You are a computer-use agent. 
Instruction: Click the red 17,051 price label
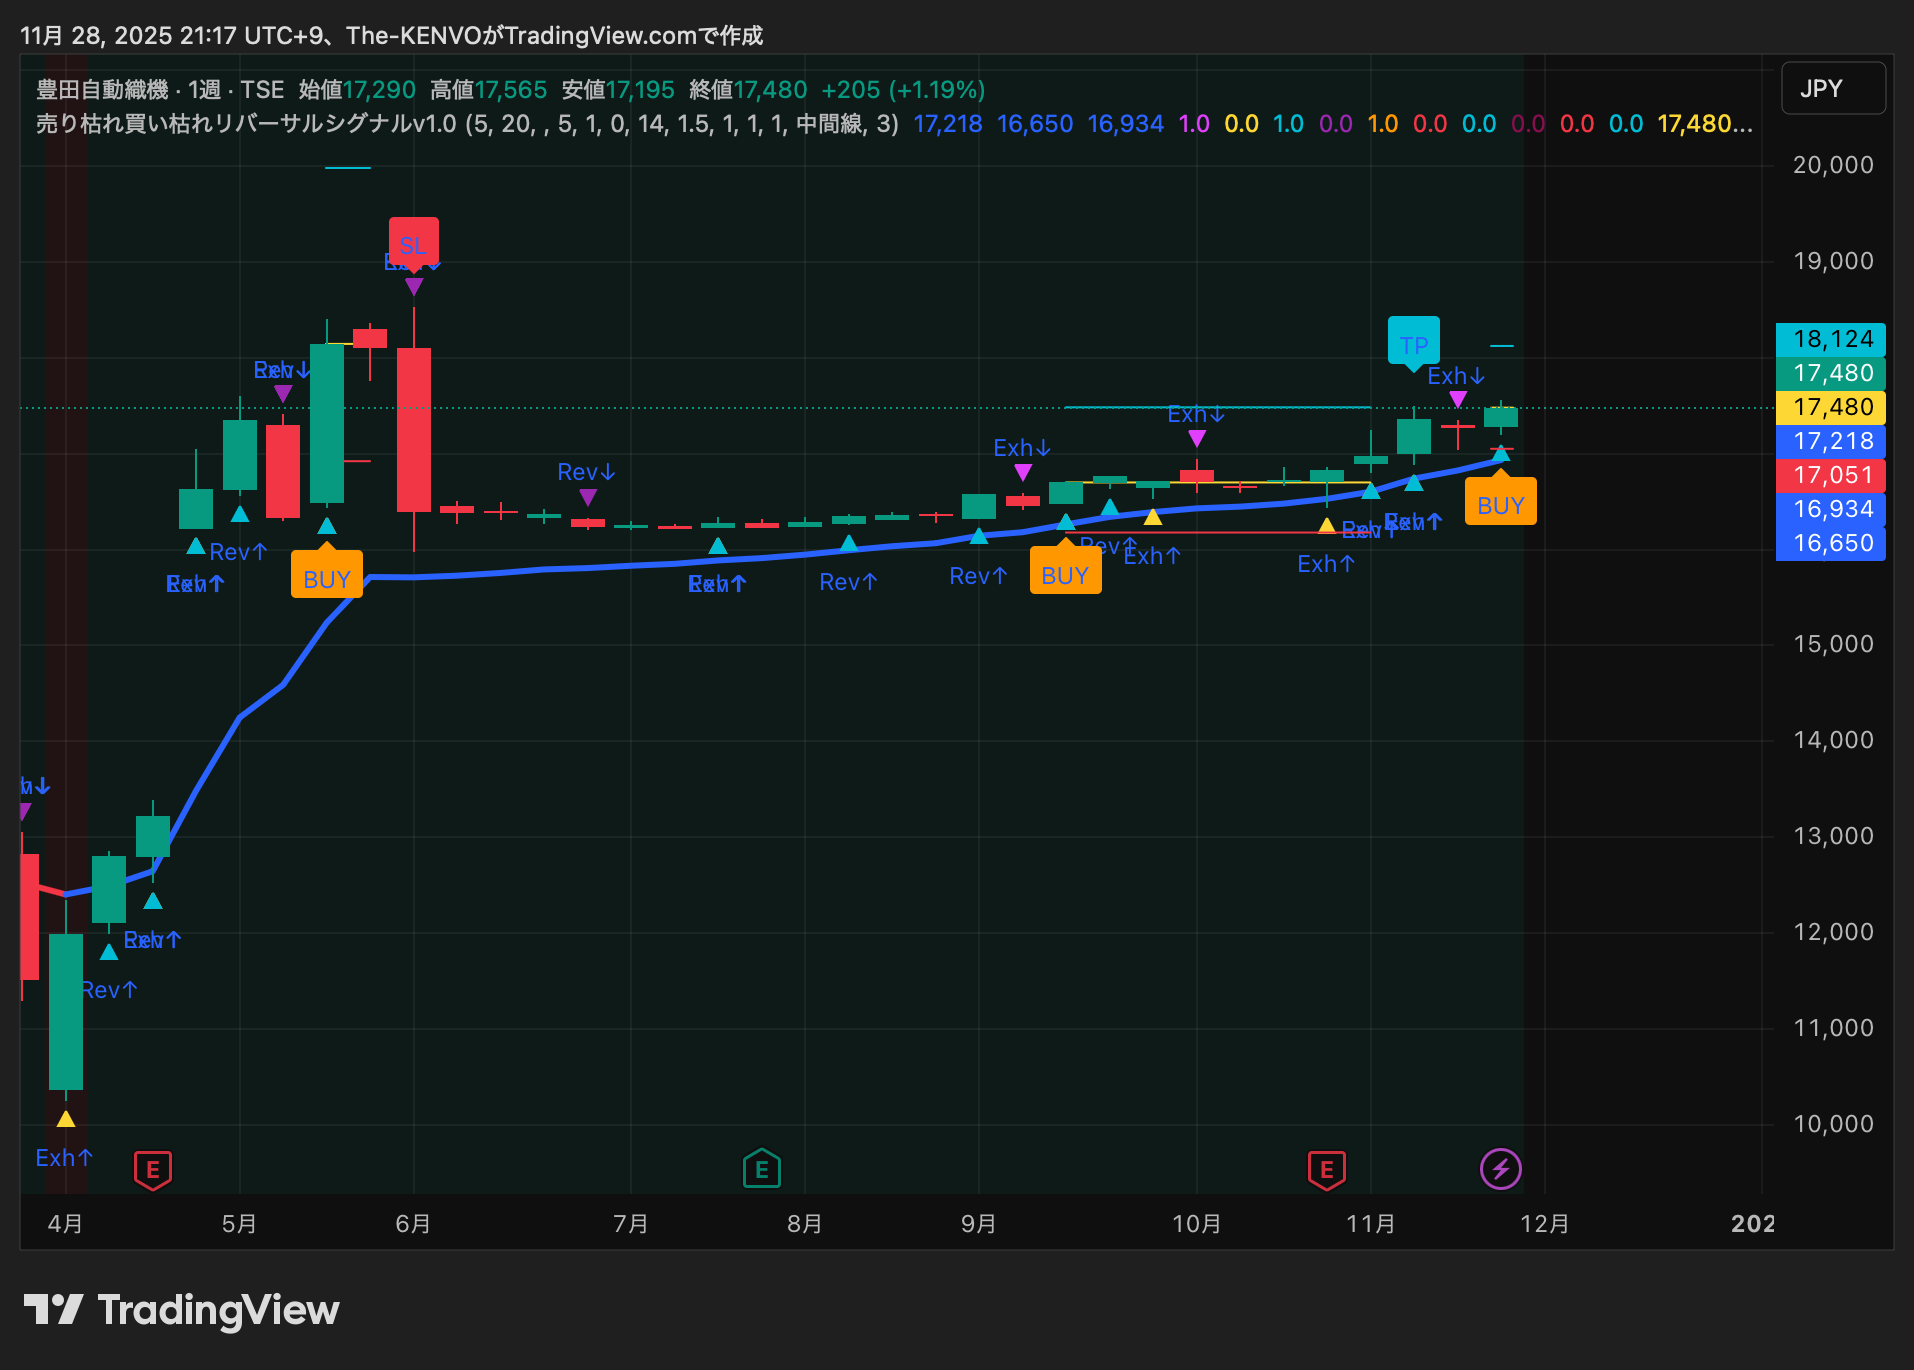click(1830, 476)
